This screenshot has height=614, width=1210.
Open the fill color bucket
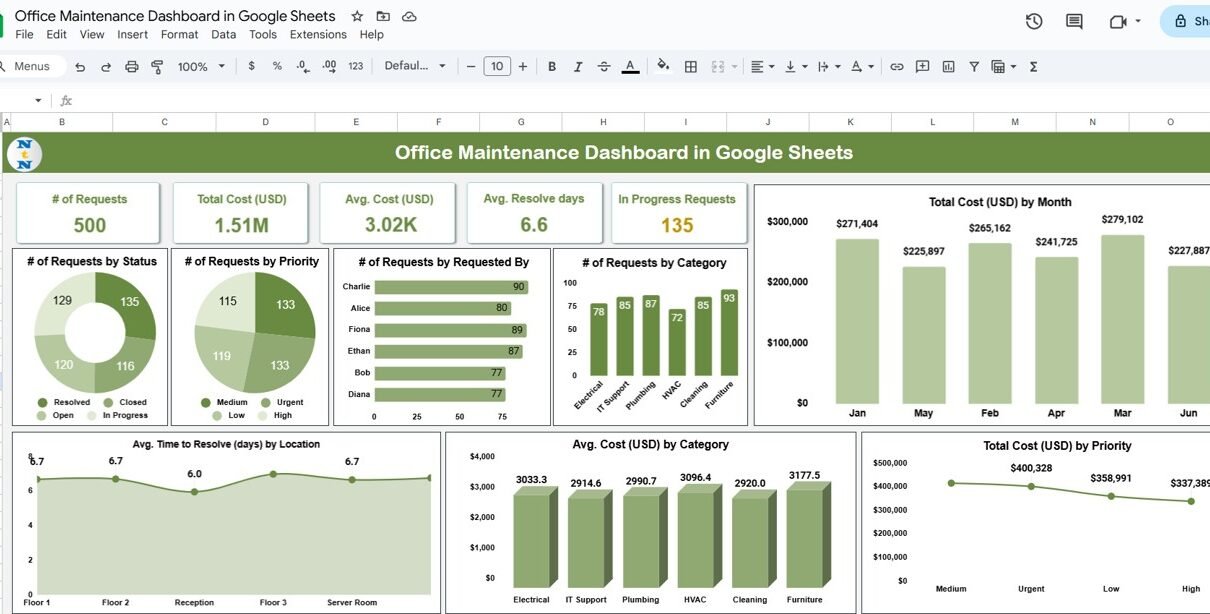tap(663, 66)
